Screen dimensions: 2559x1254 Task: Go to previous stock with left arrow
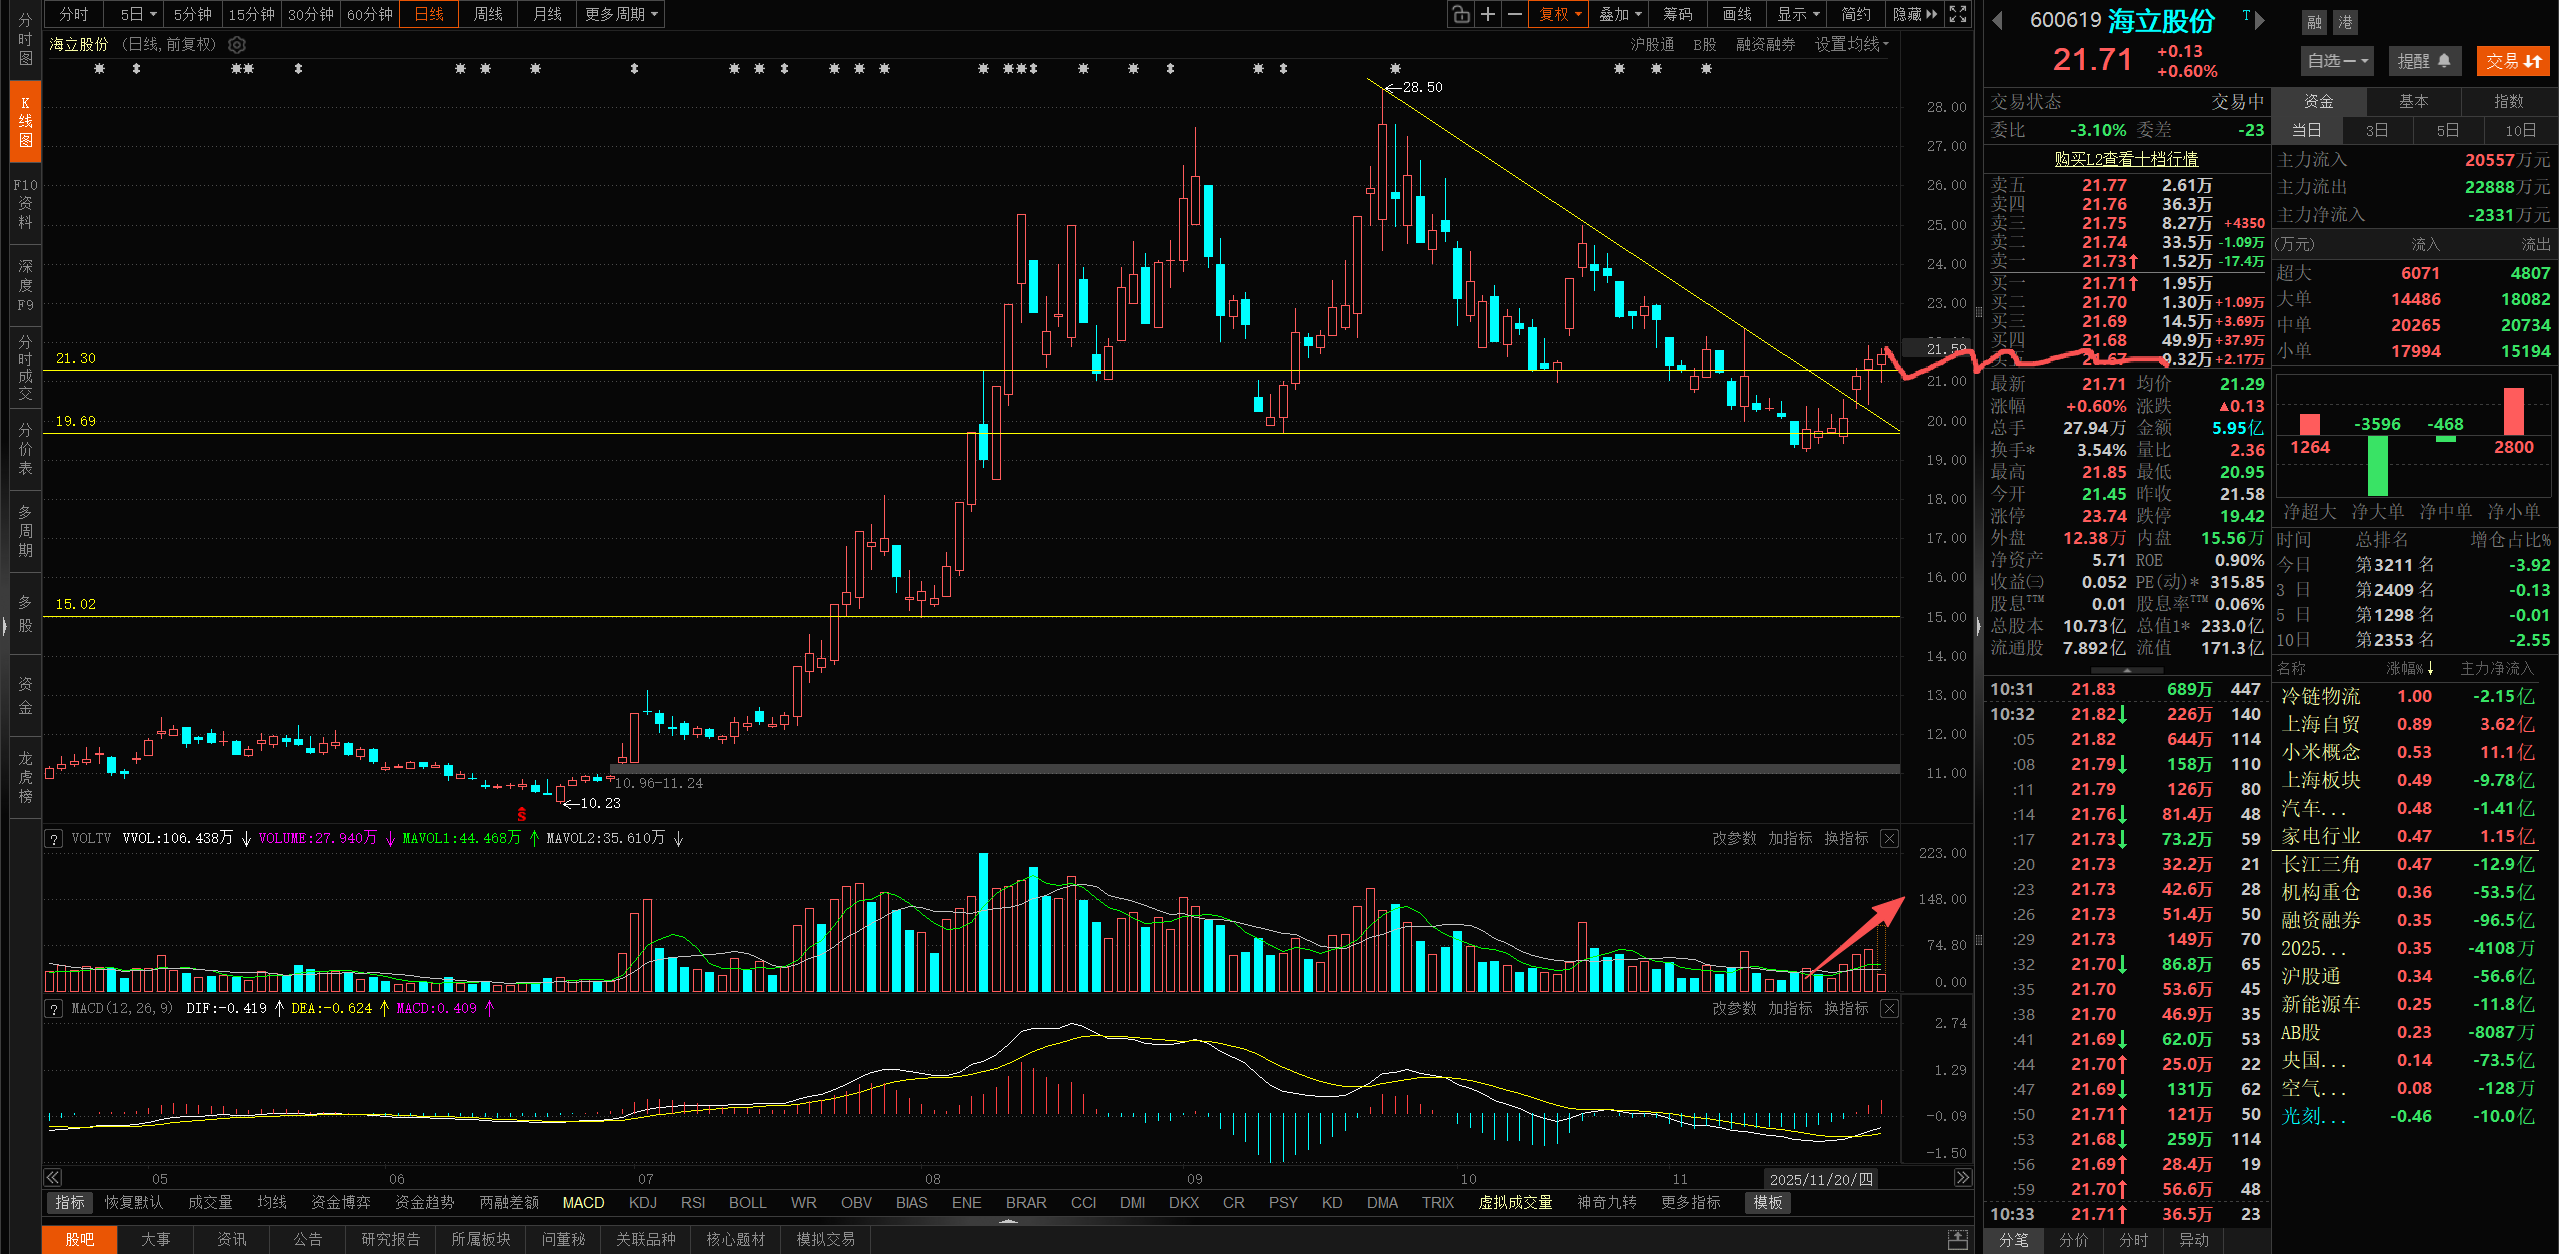1998,21
